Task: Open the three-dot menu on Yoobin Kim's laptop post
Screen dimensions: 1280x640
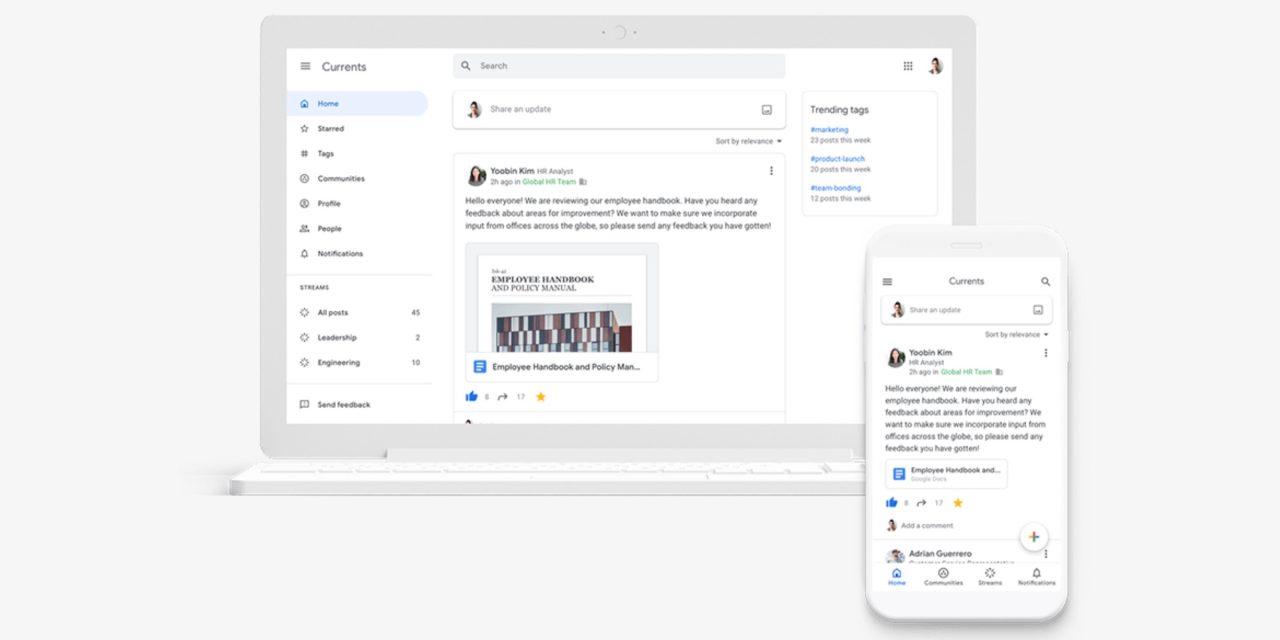Action: [771, 171]
